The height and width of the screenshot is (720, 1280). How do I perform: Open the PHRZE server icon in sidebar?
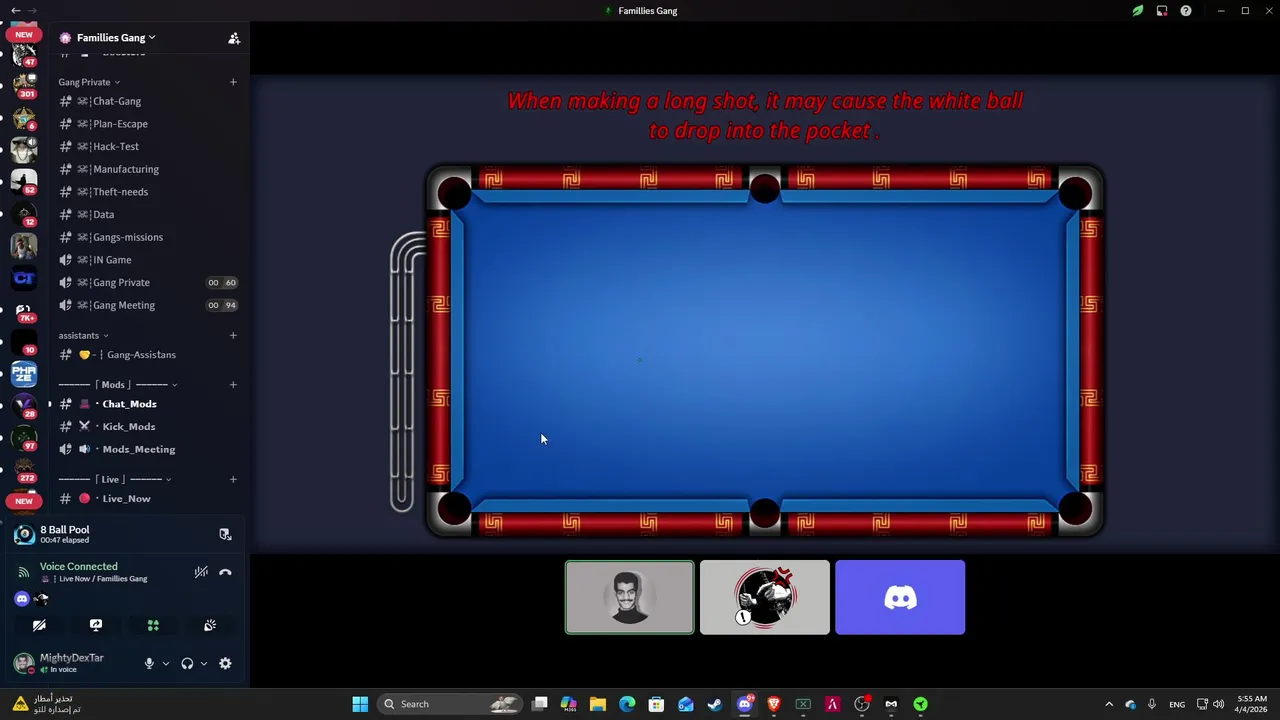24,373
